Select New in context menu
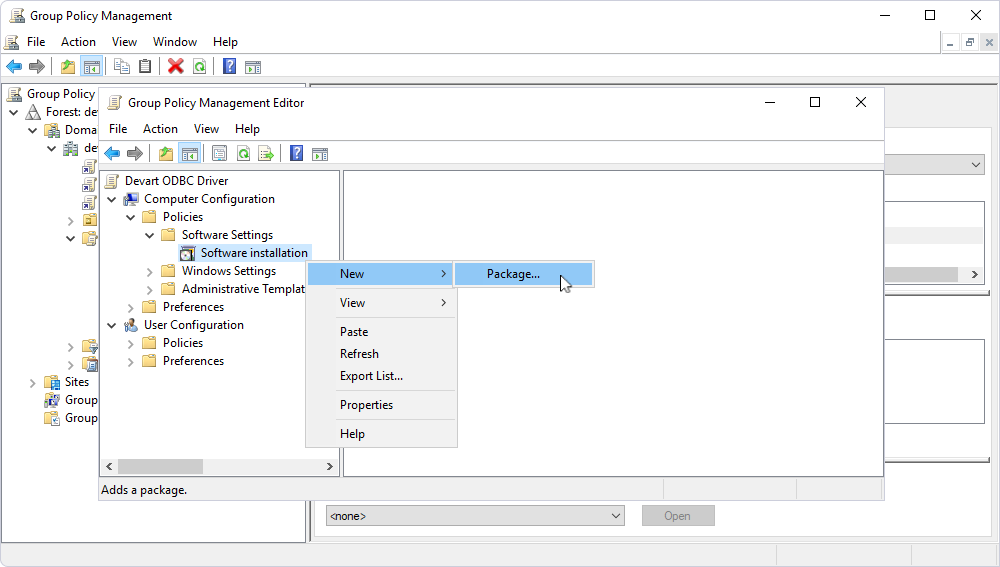This screenshot has width=1000, height=567. tap(380, 274)
